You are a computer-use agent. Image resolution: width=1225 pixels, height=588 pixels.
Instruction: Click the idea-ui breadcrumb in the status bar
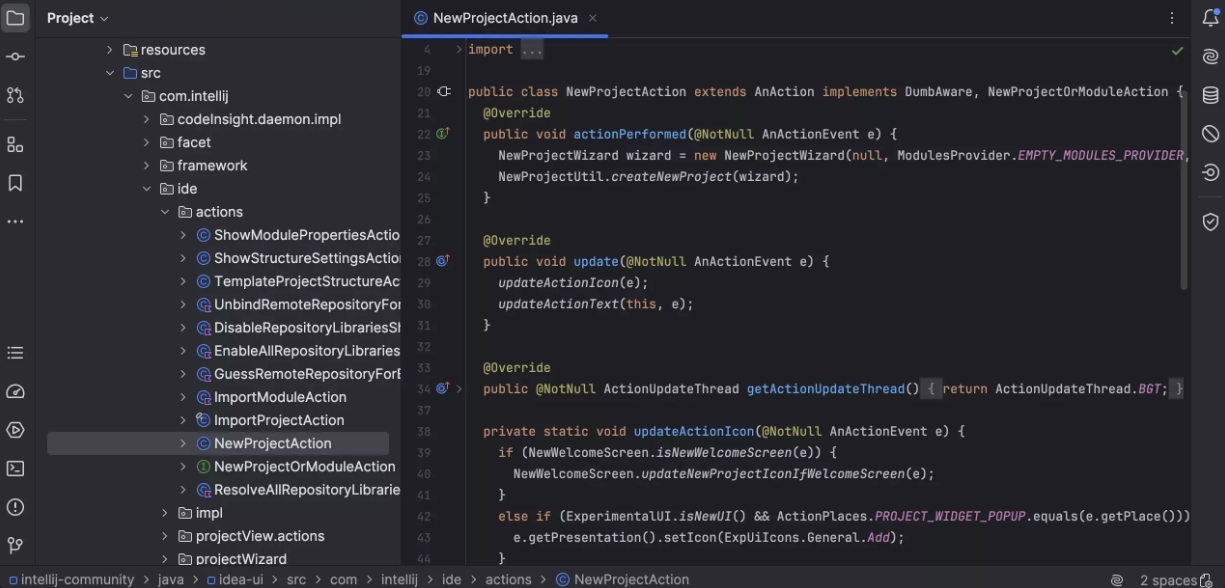click(x=239, y=580)
